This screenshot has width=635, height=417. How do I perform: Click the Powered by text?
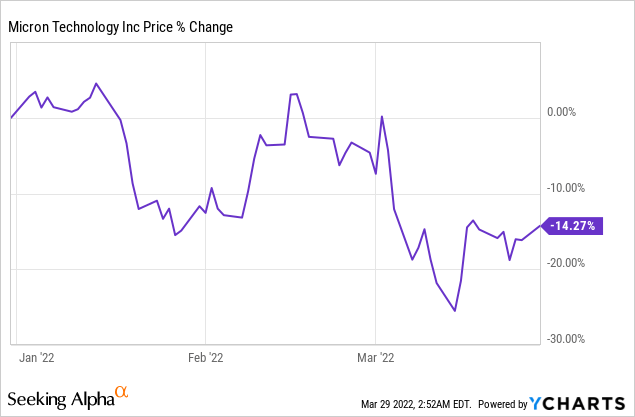[x=501, y=404]
